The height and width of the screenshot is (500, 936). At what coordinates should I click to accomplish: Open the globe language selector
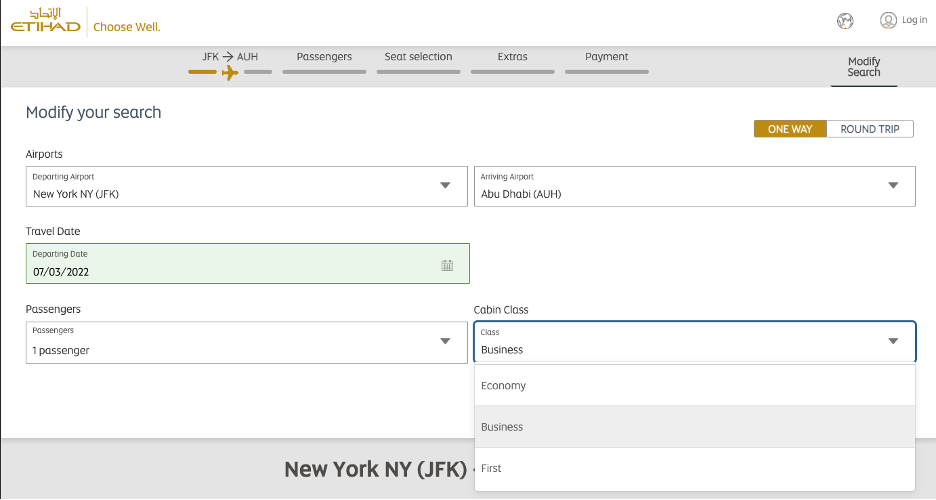click(845, 21)
